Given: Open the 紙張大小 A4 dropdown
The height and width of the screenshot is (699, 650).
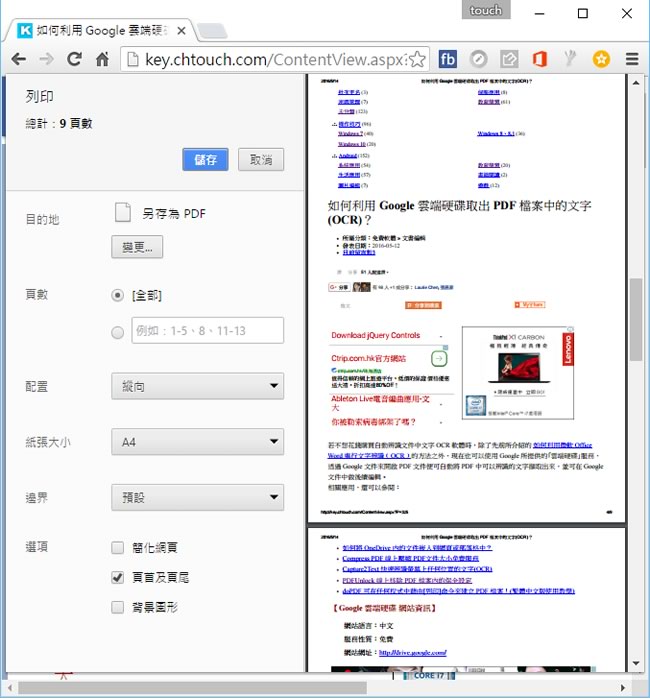Looking at the screenshot, I should point(197,442).
